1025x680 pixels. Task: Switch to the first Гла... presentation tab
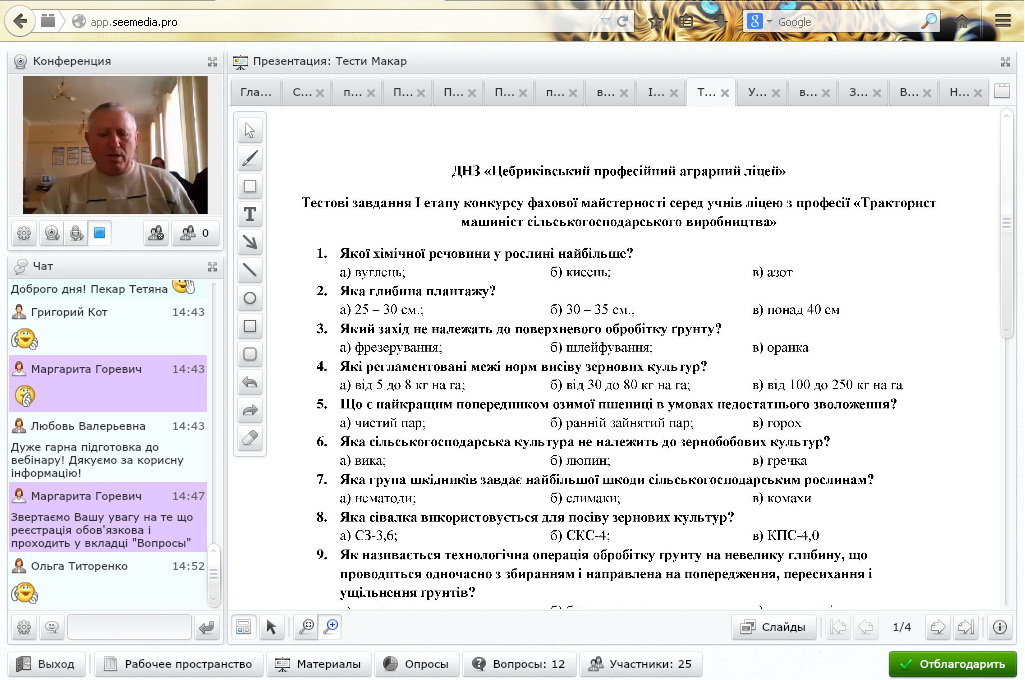point(255,93)
